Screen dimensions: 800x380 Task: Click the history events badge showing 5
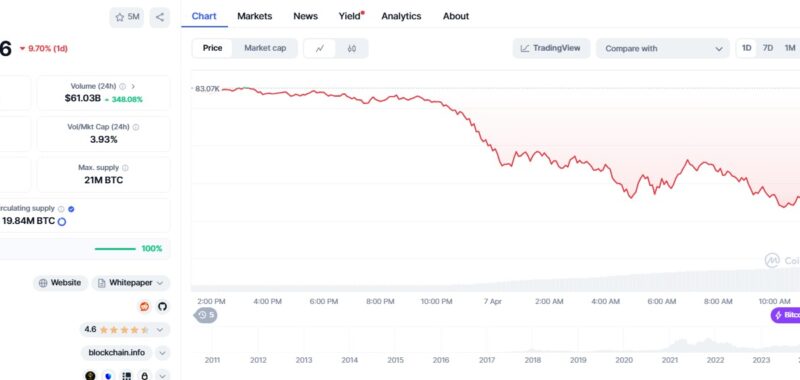pos(206,315)
